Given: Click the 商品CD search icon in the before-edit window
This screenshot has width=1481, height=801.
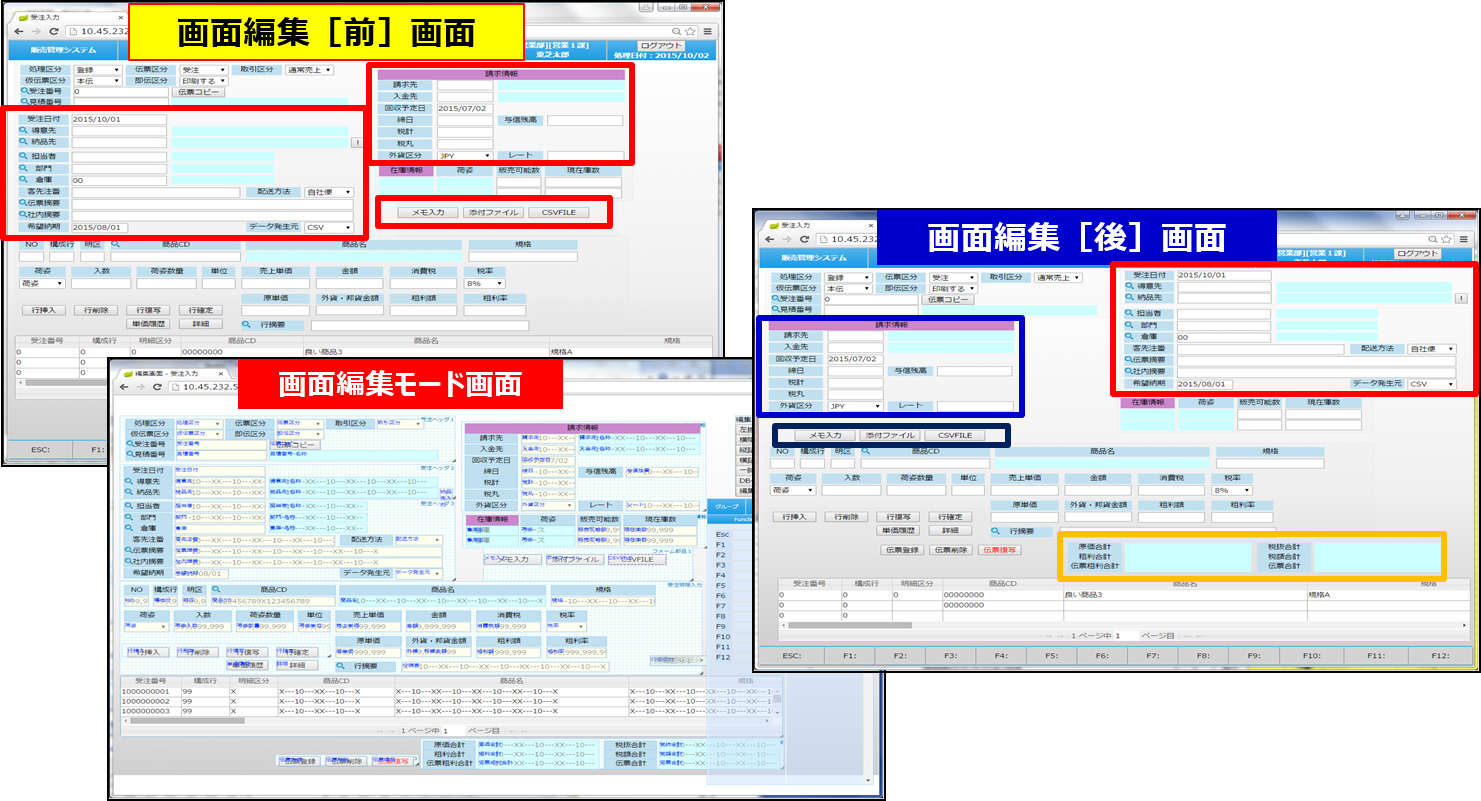Looking at the screenshot, I should click(117, 244).
